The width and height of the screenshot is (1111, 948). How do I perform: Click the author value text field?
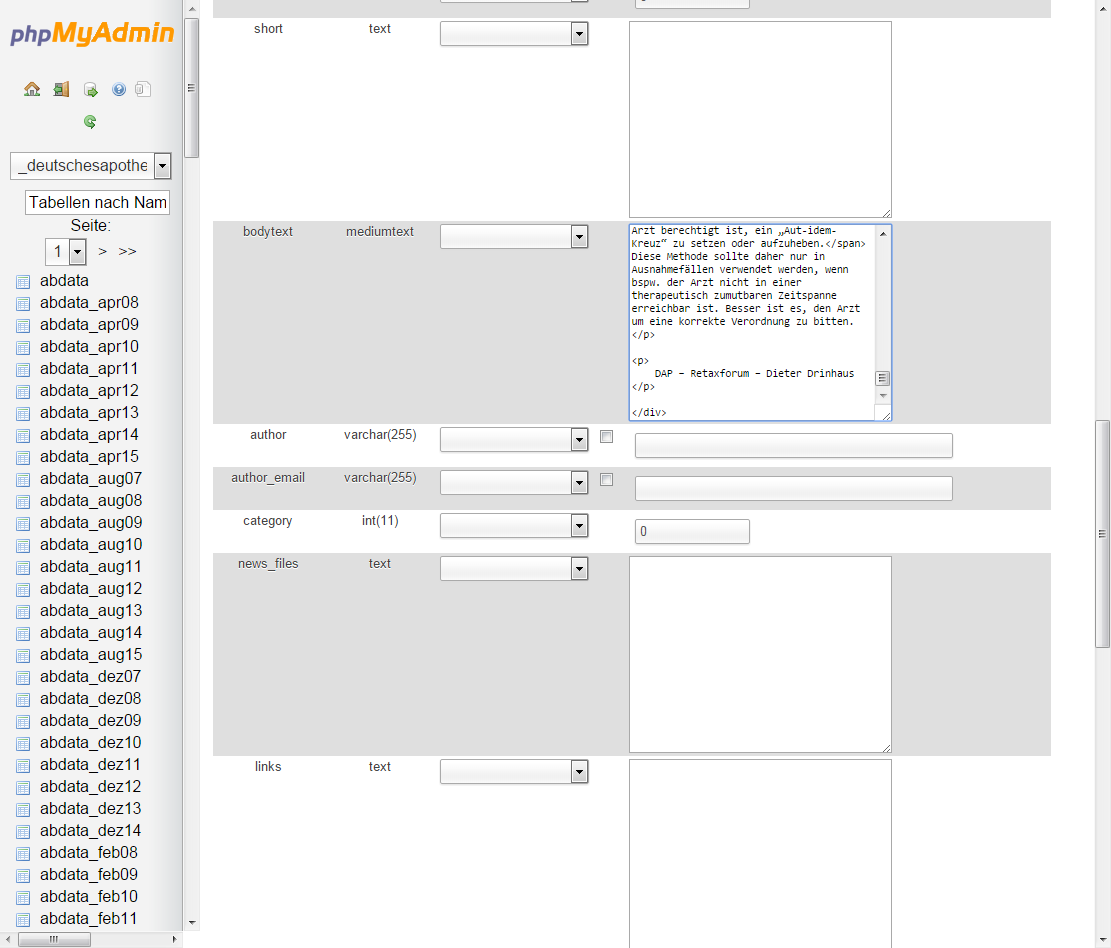point(793,446)
